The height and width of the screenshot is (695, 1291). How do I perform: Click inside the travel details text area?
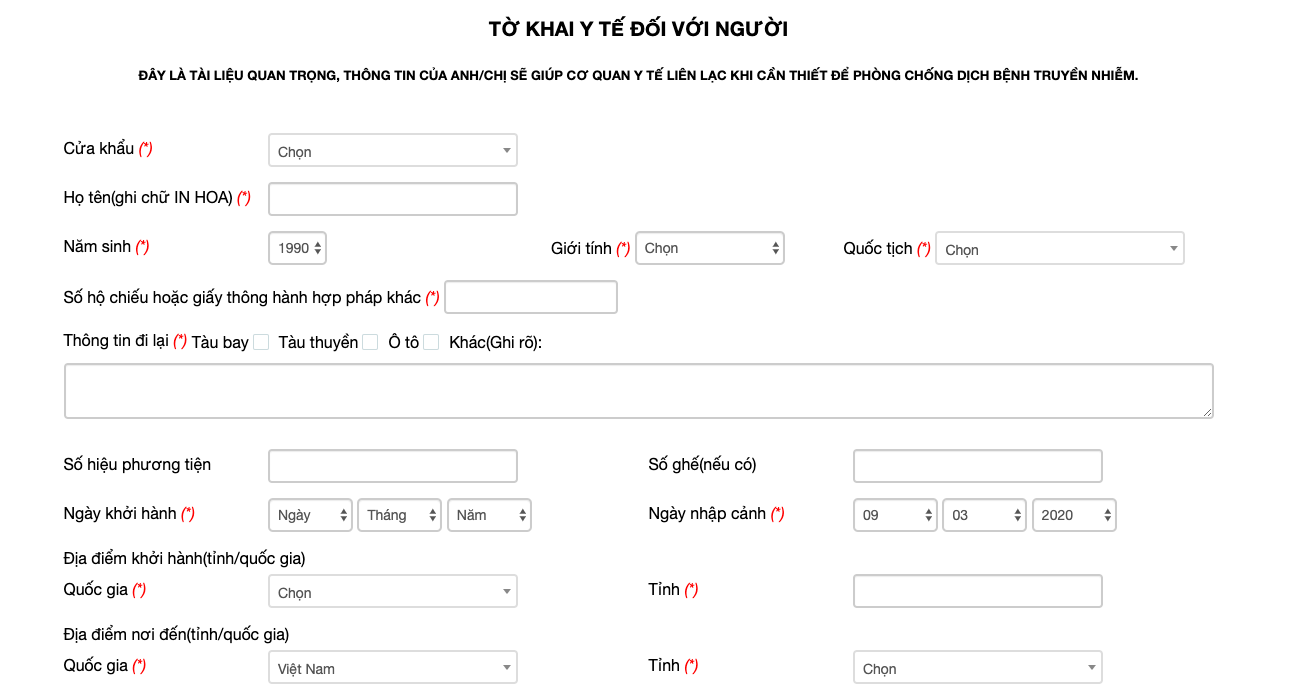click(639, 390)
